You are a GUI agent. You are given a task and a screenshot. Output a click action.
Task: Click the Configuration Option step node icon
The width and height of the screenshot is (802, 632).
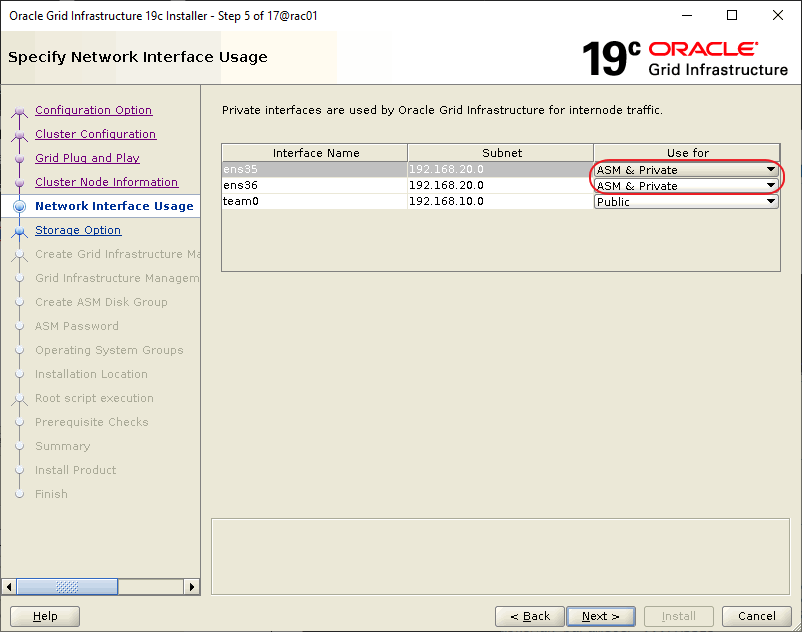coord(19,111)
